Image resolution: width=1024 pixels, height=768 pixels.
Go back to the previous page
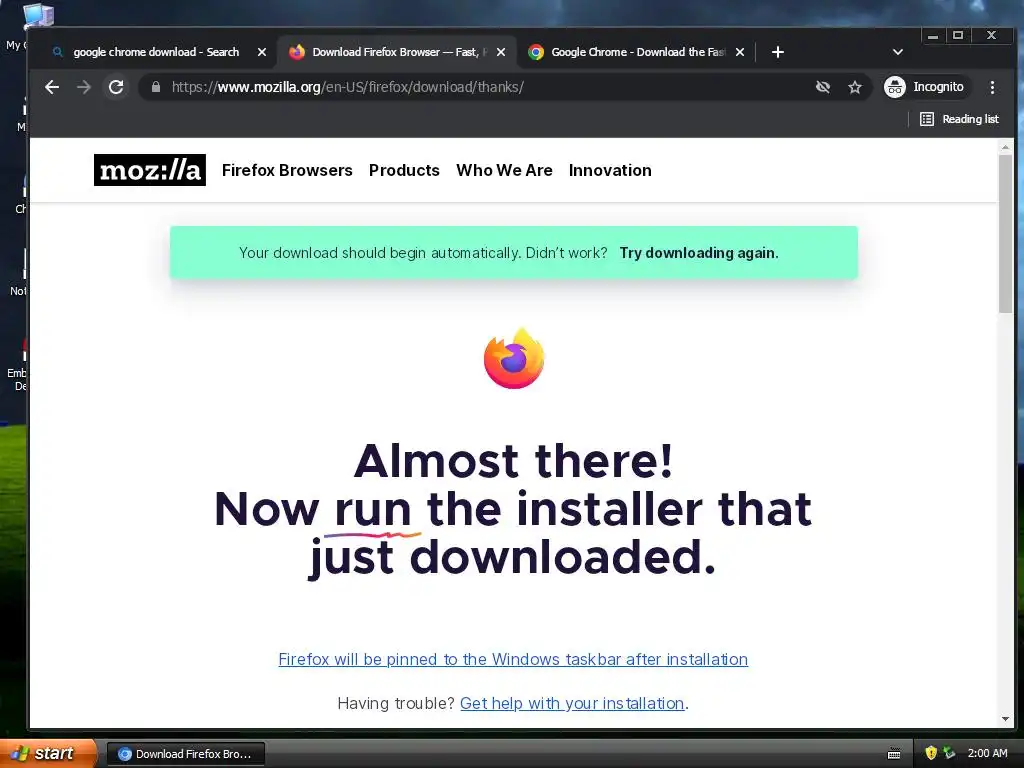pyautogui.click(x=52, y=87)
